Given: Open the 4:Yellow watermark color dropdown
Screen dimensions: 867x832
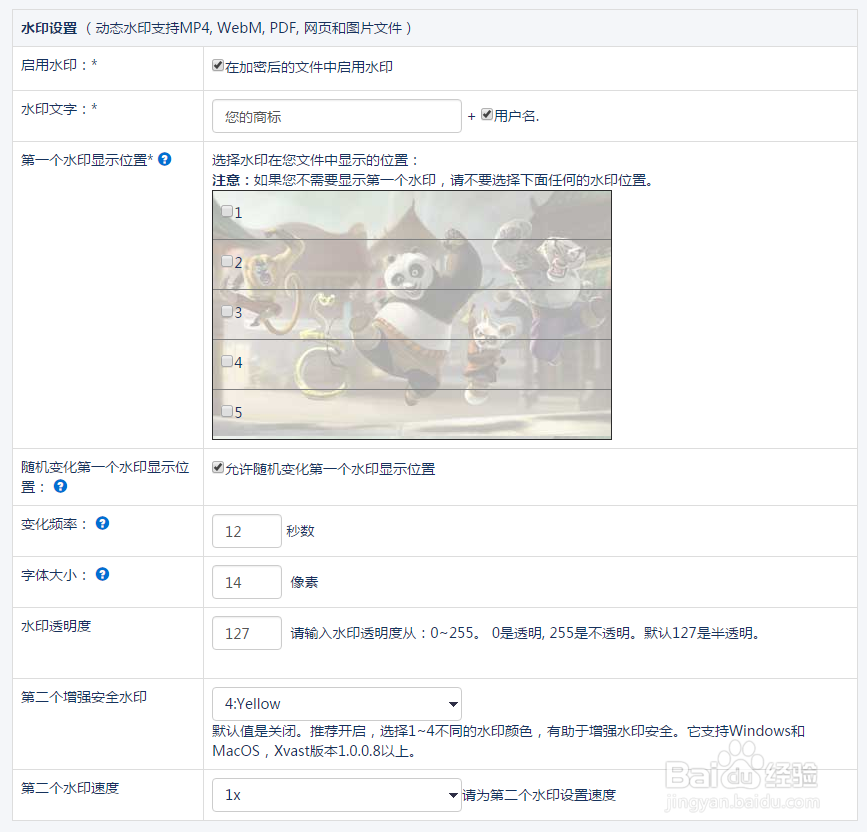Looking at the screenshot, I should (x=337, y=704).
